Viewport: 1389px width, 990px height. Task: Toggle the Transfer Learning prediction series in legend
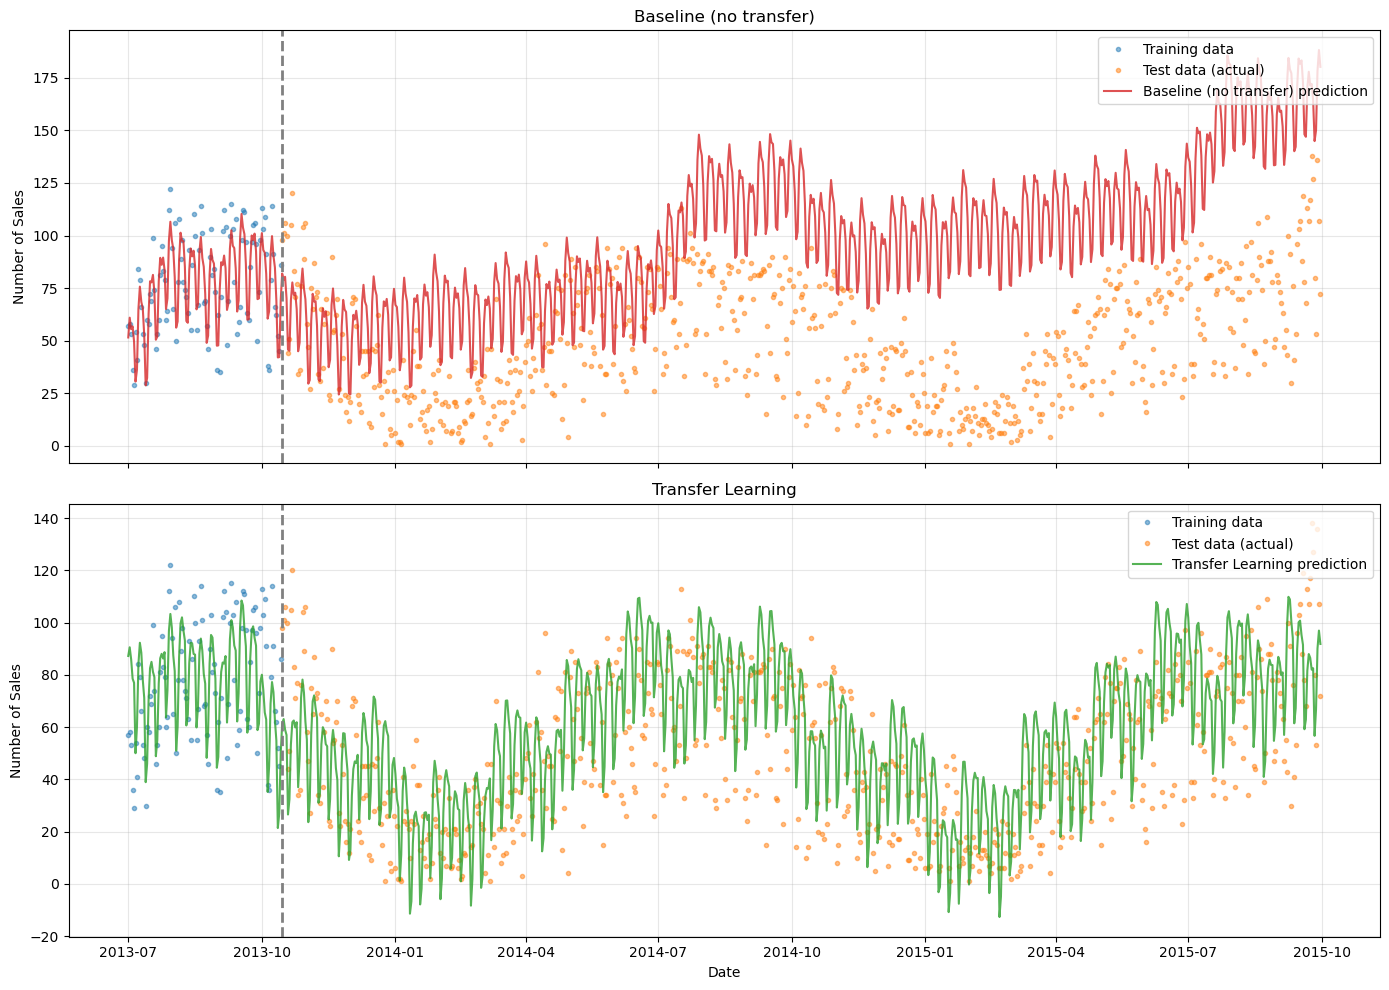1268,563
